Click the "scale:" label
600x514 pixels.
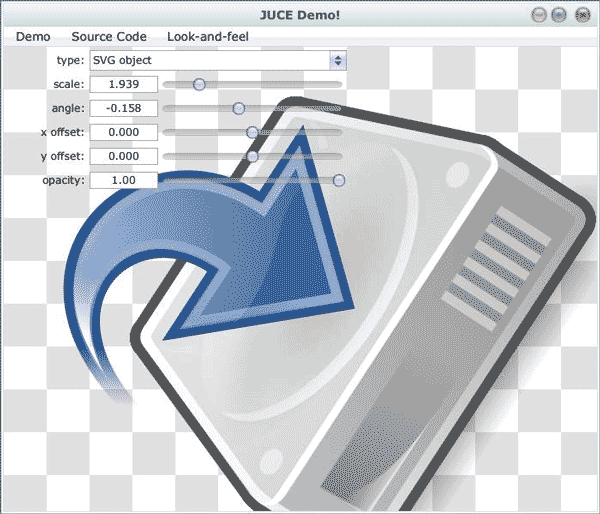pos(68,84)
